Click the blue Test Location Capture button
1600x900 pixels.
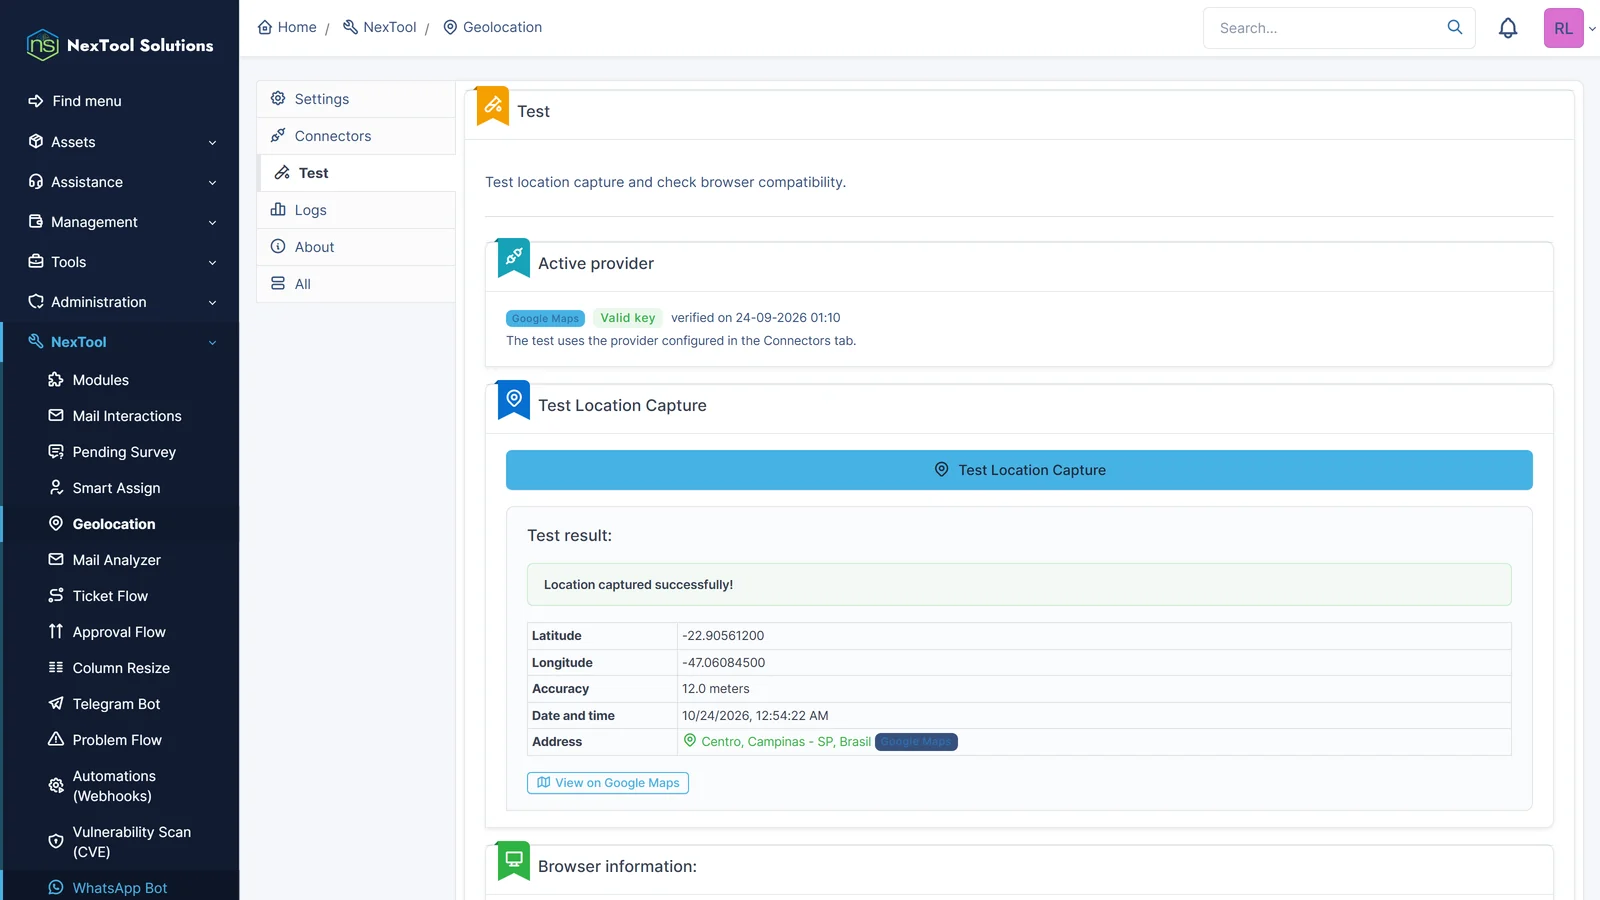click(1019, 470)
